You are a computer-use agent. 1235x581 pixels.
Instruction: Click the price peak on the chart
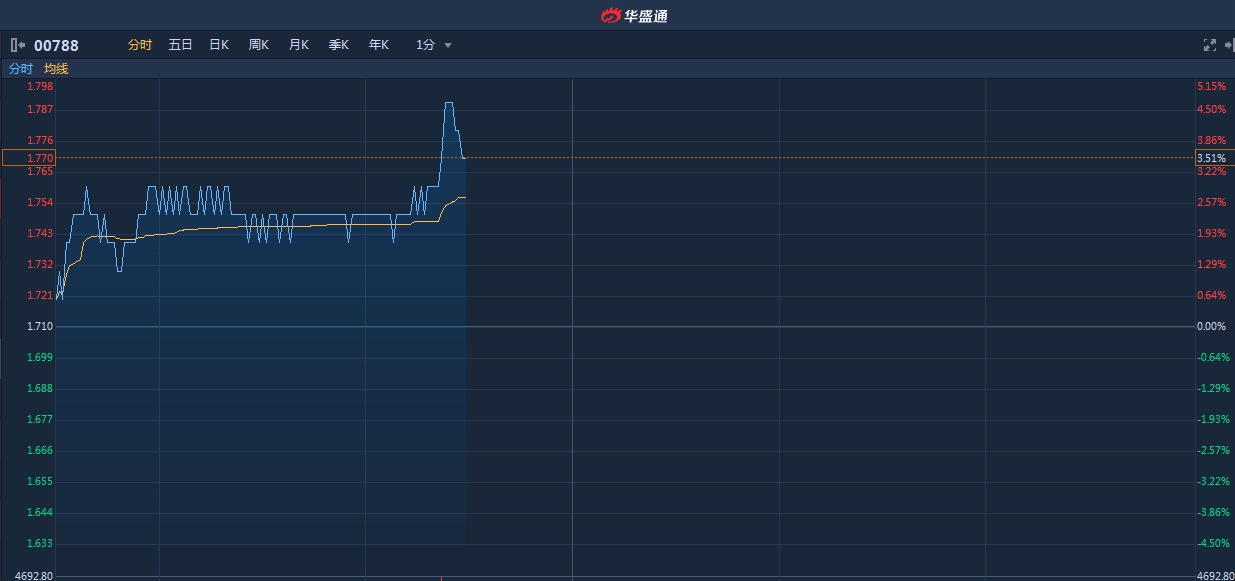pos(449,103)
